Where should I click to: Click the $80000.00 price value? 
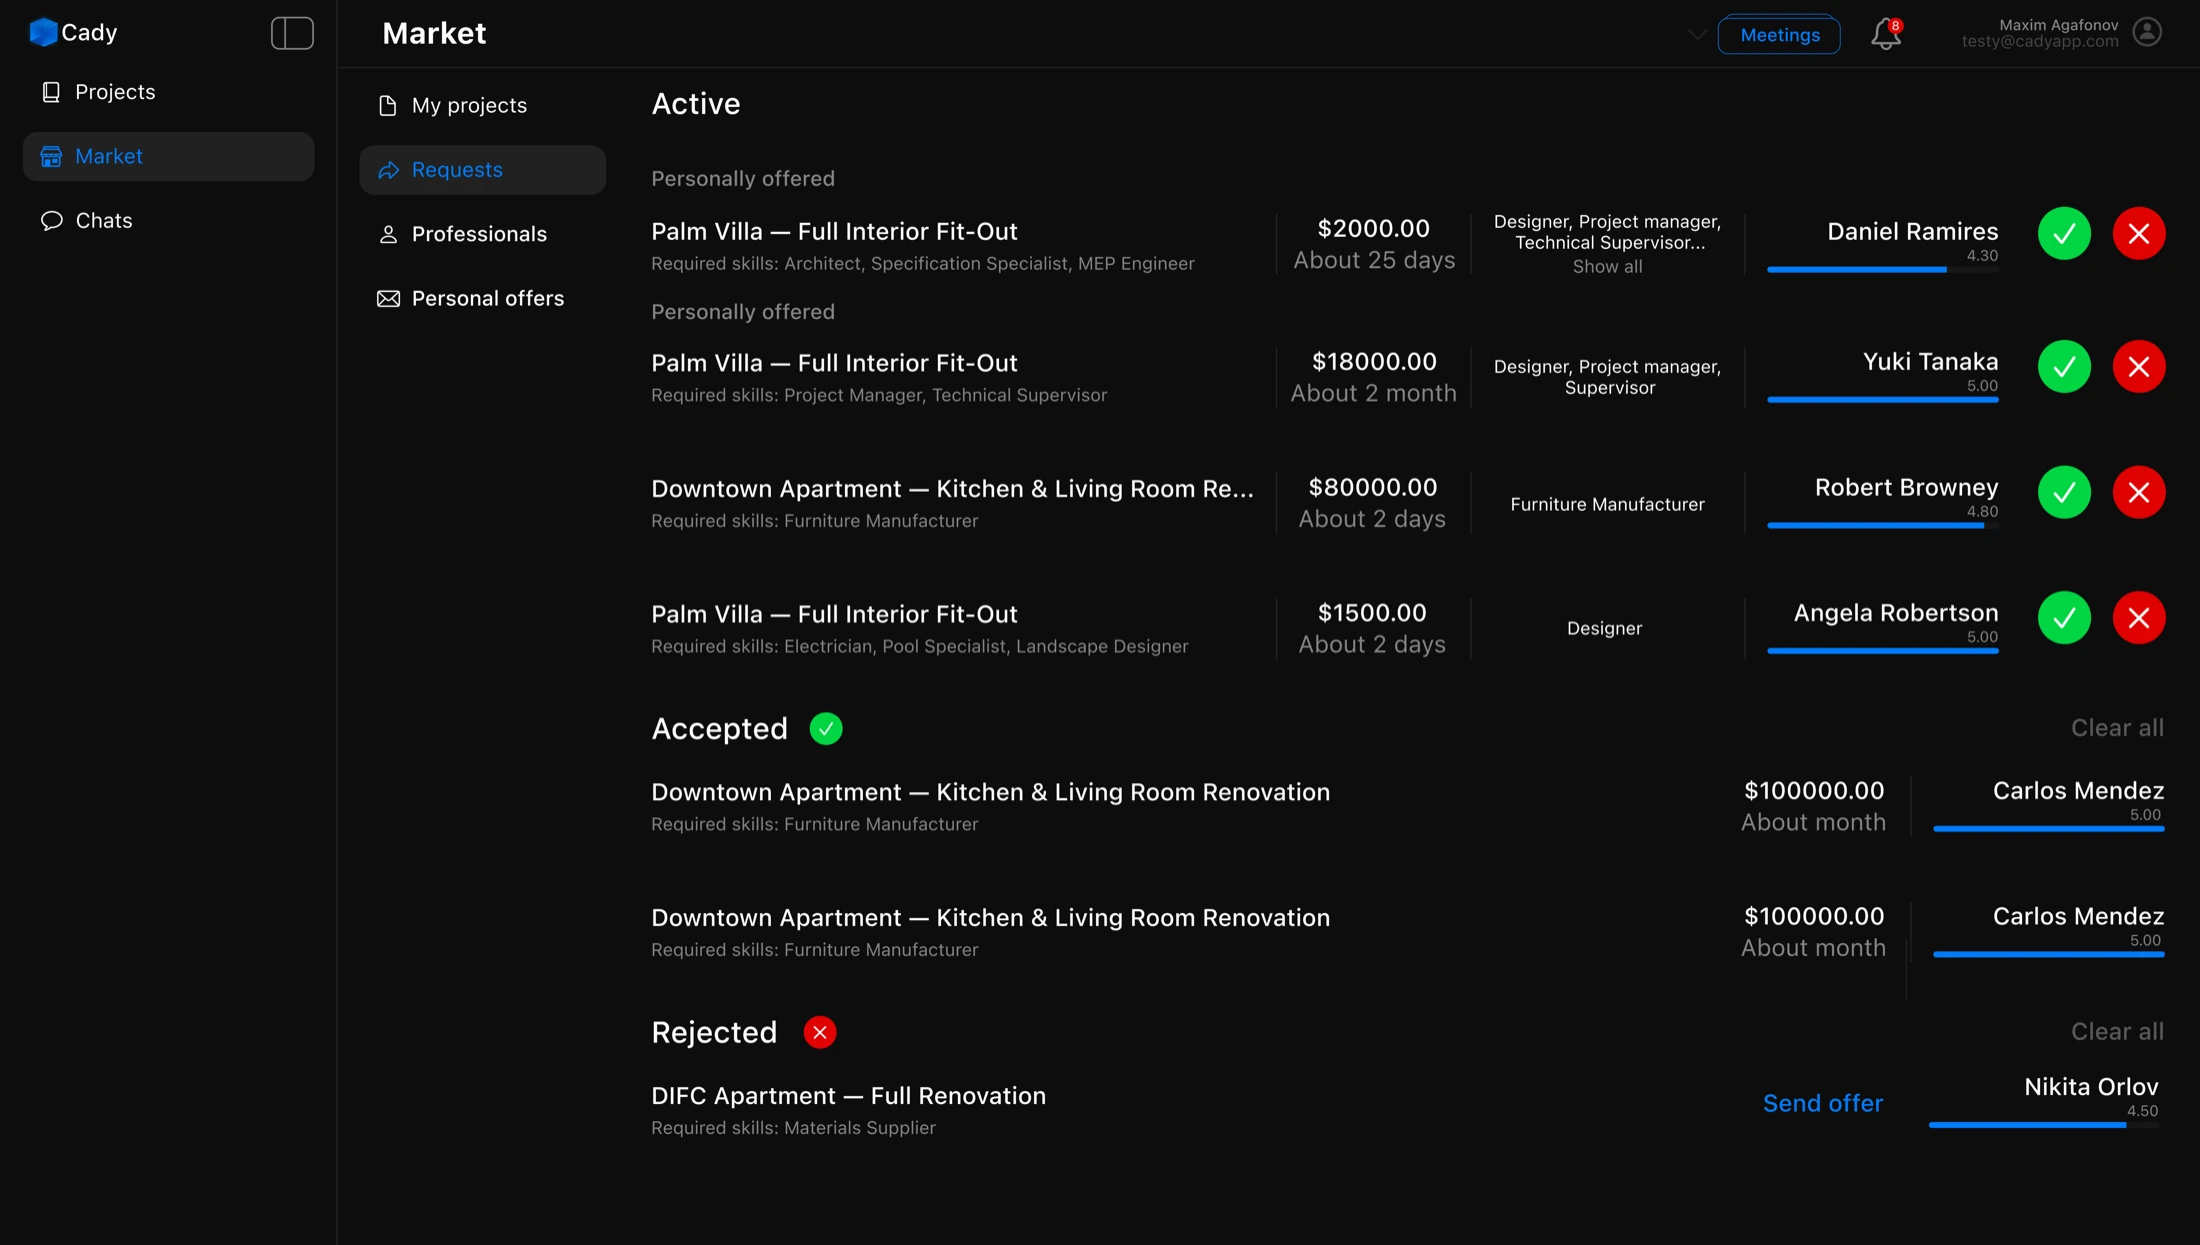[1372, 487]
